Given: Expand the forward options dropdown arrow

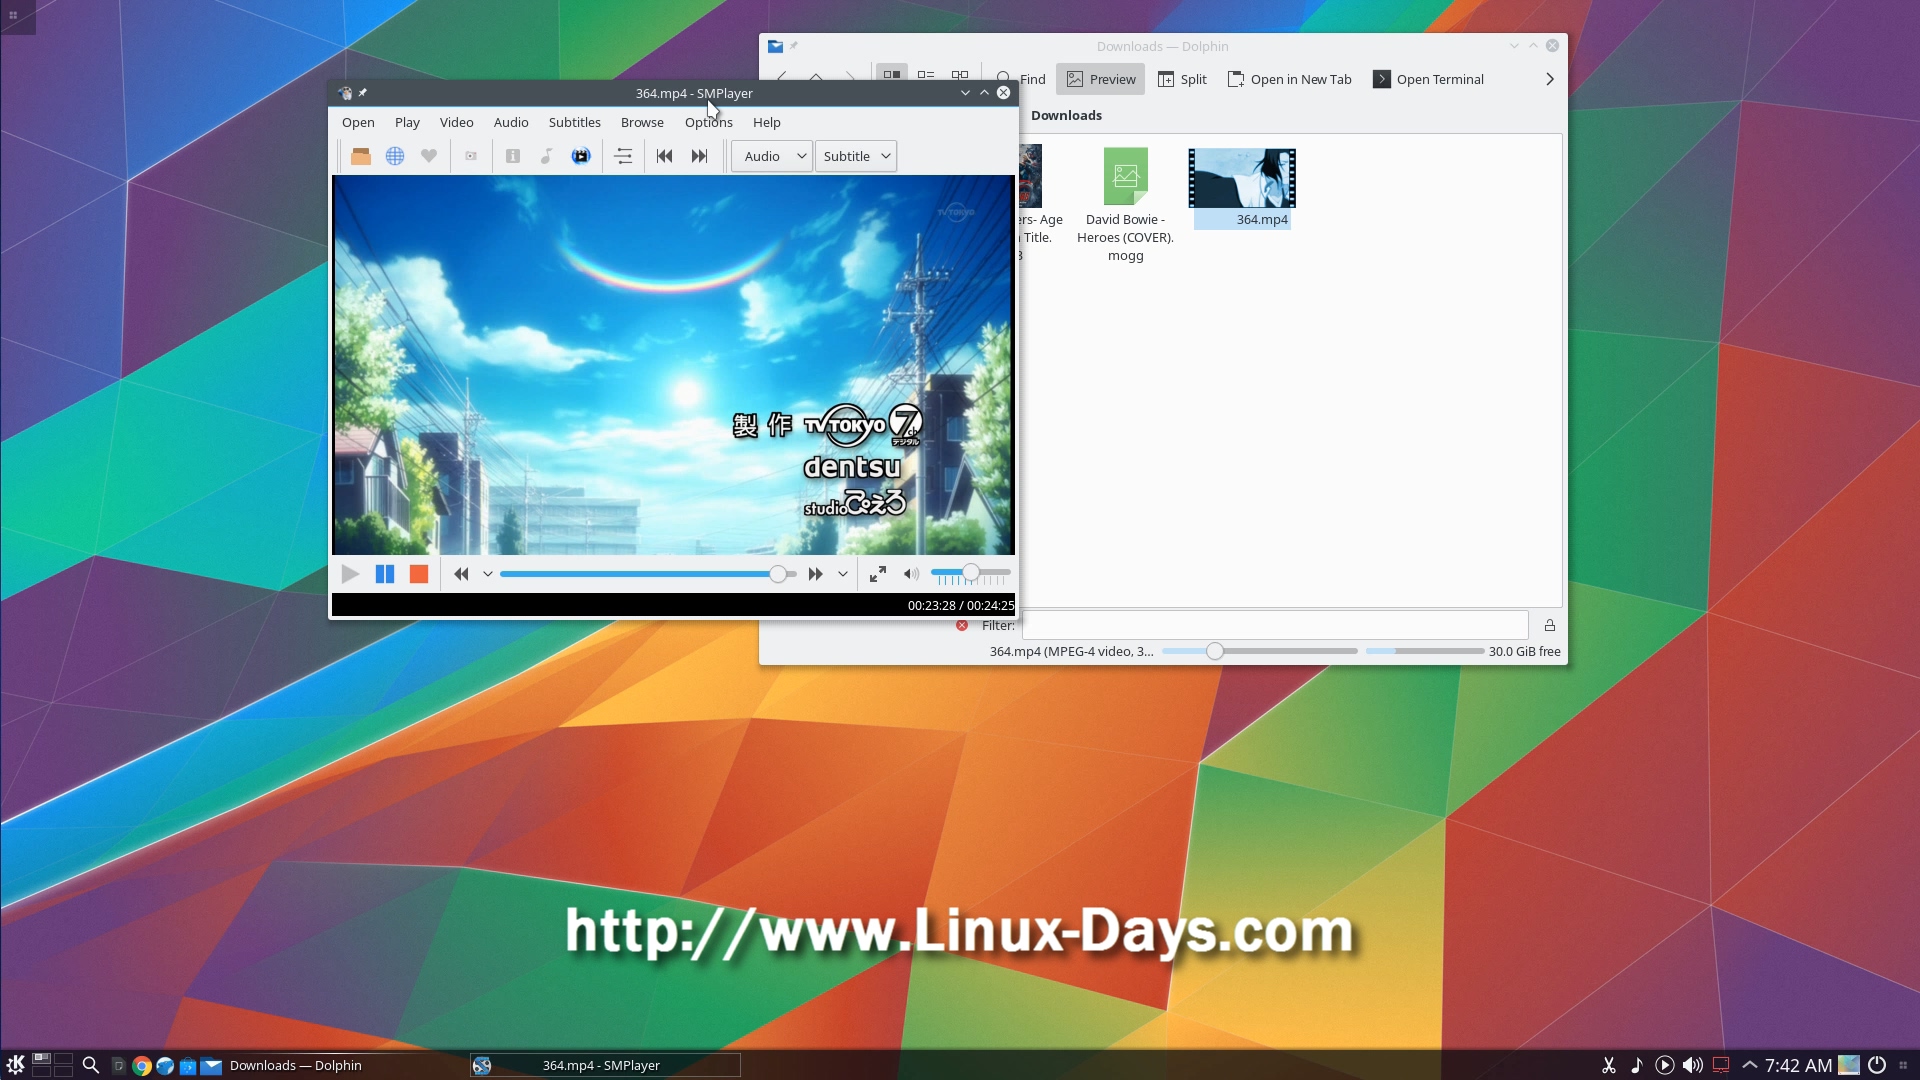Looking at the screenshot, I should click(843, 574).
